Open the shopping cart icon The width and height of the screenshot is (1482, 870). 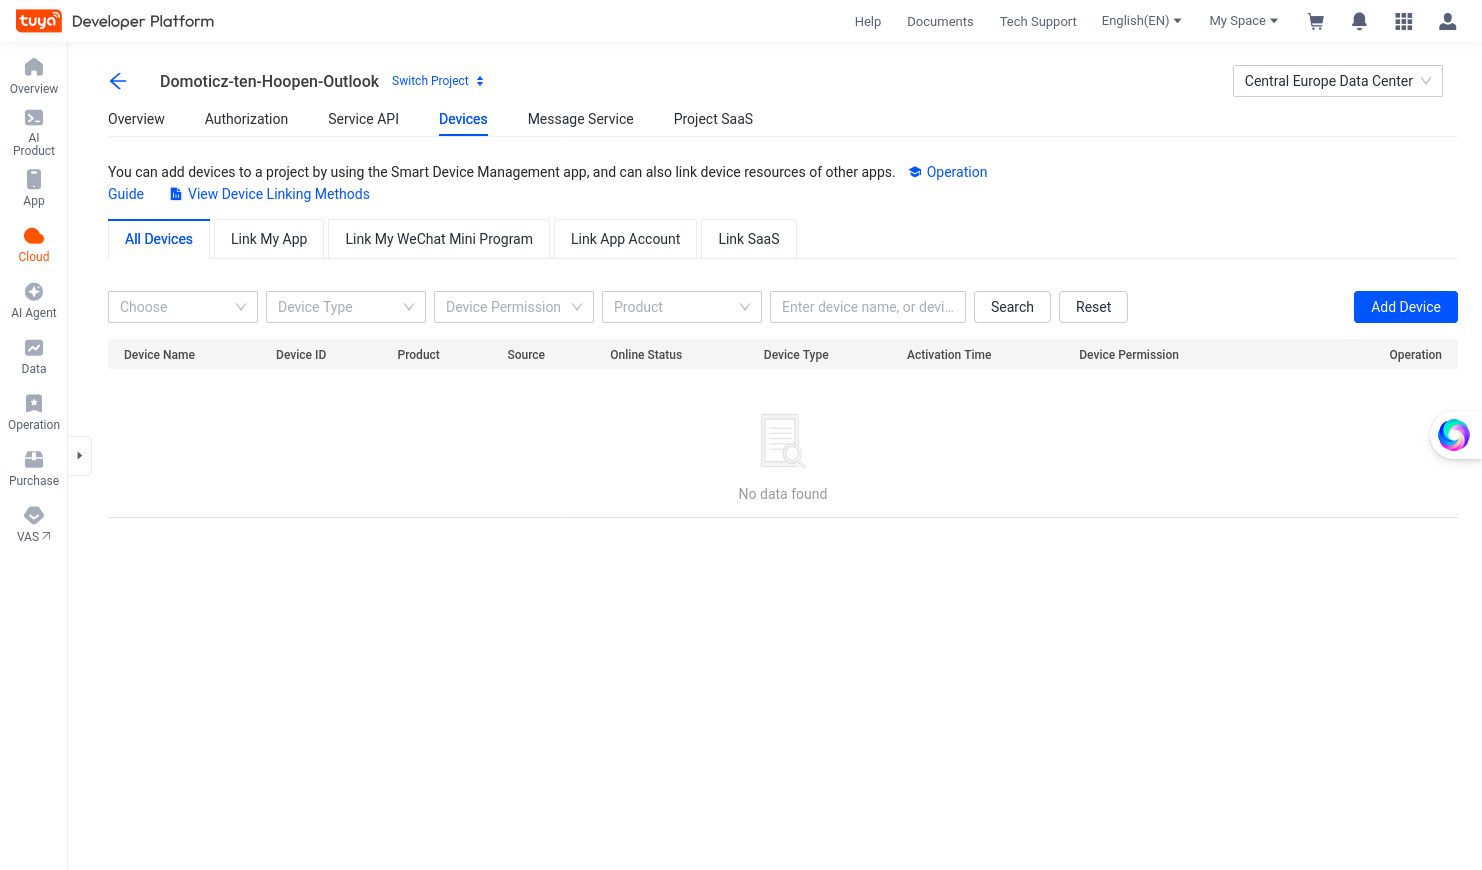(x=1316, y=21)
